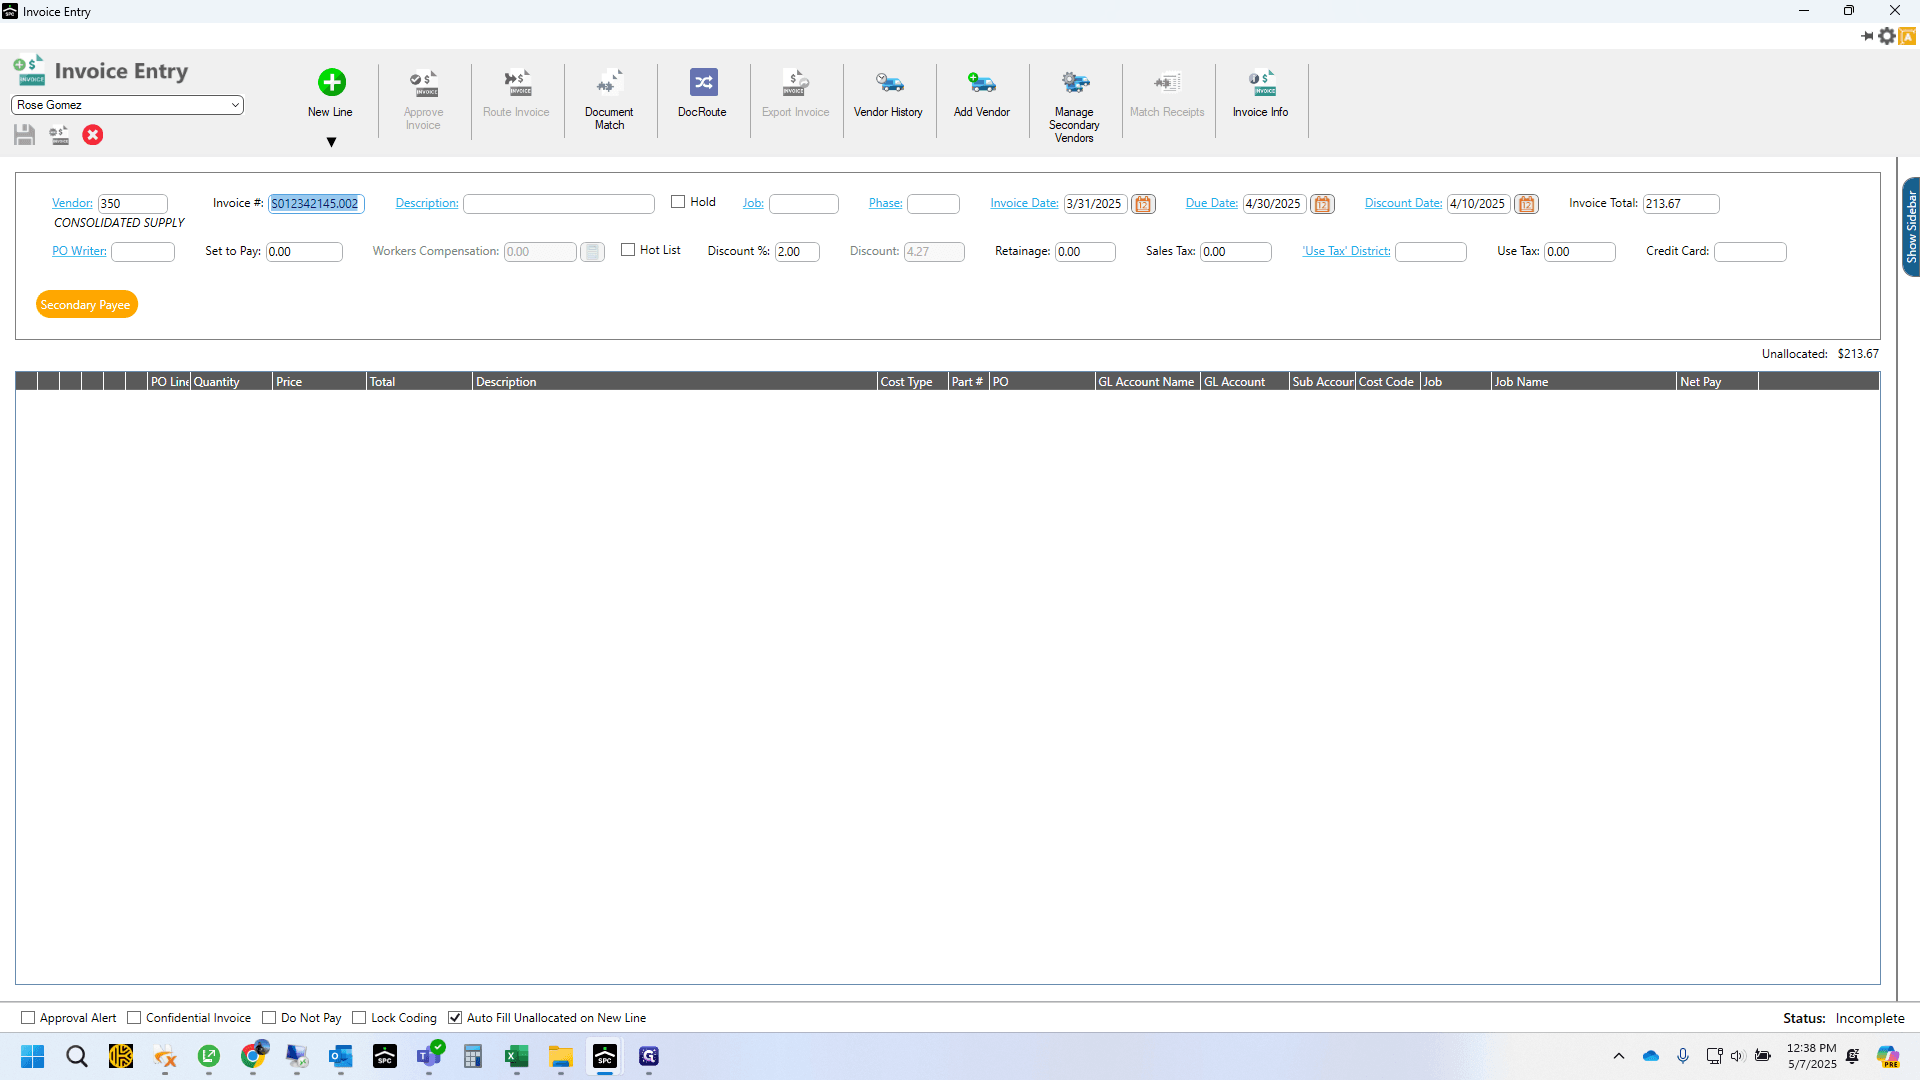This screenshot has height=1080, width=1920.
Task: Open the Discount Date calendar picker
Action: coord(1526,204)
